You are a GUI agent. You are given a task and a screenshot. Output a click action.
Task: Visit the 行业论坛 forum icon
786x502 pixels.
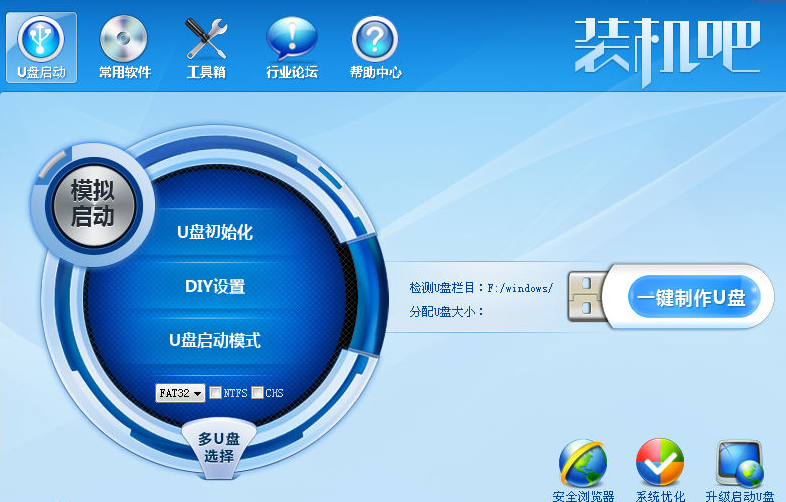[292, 48]
